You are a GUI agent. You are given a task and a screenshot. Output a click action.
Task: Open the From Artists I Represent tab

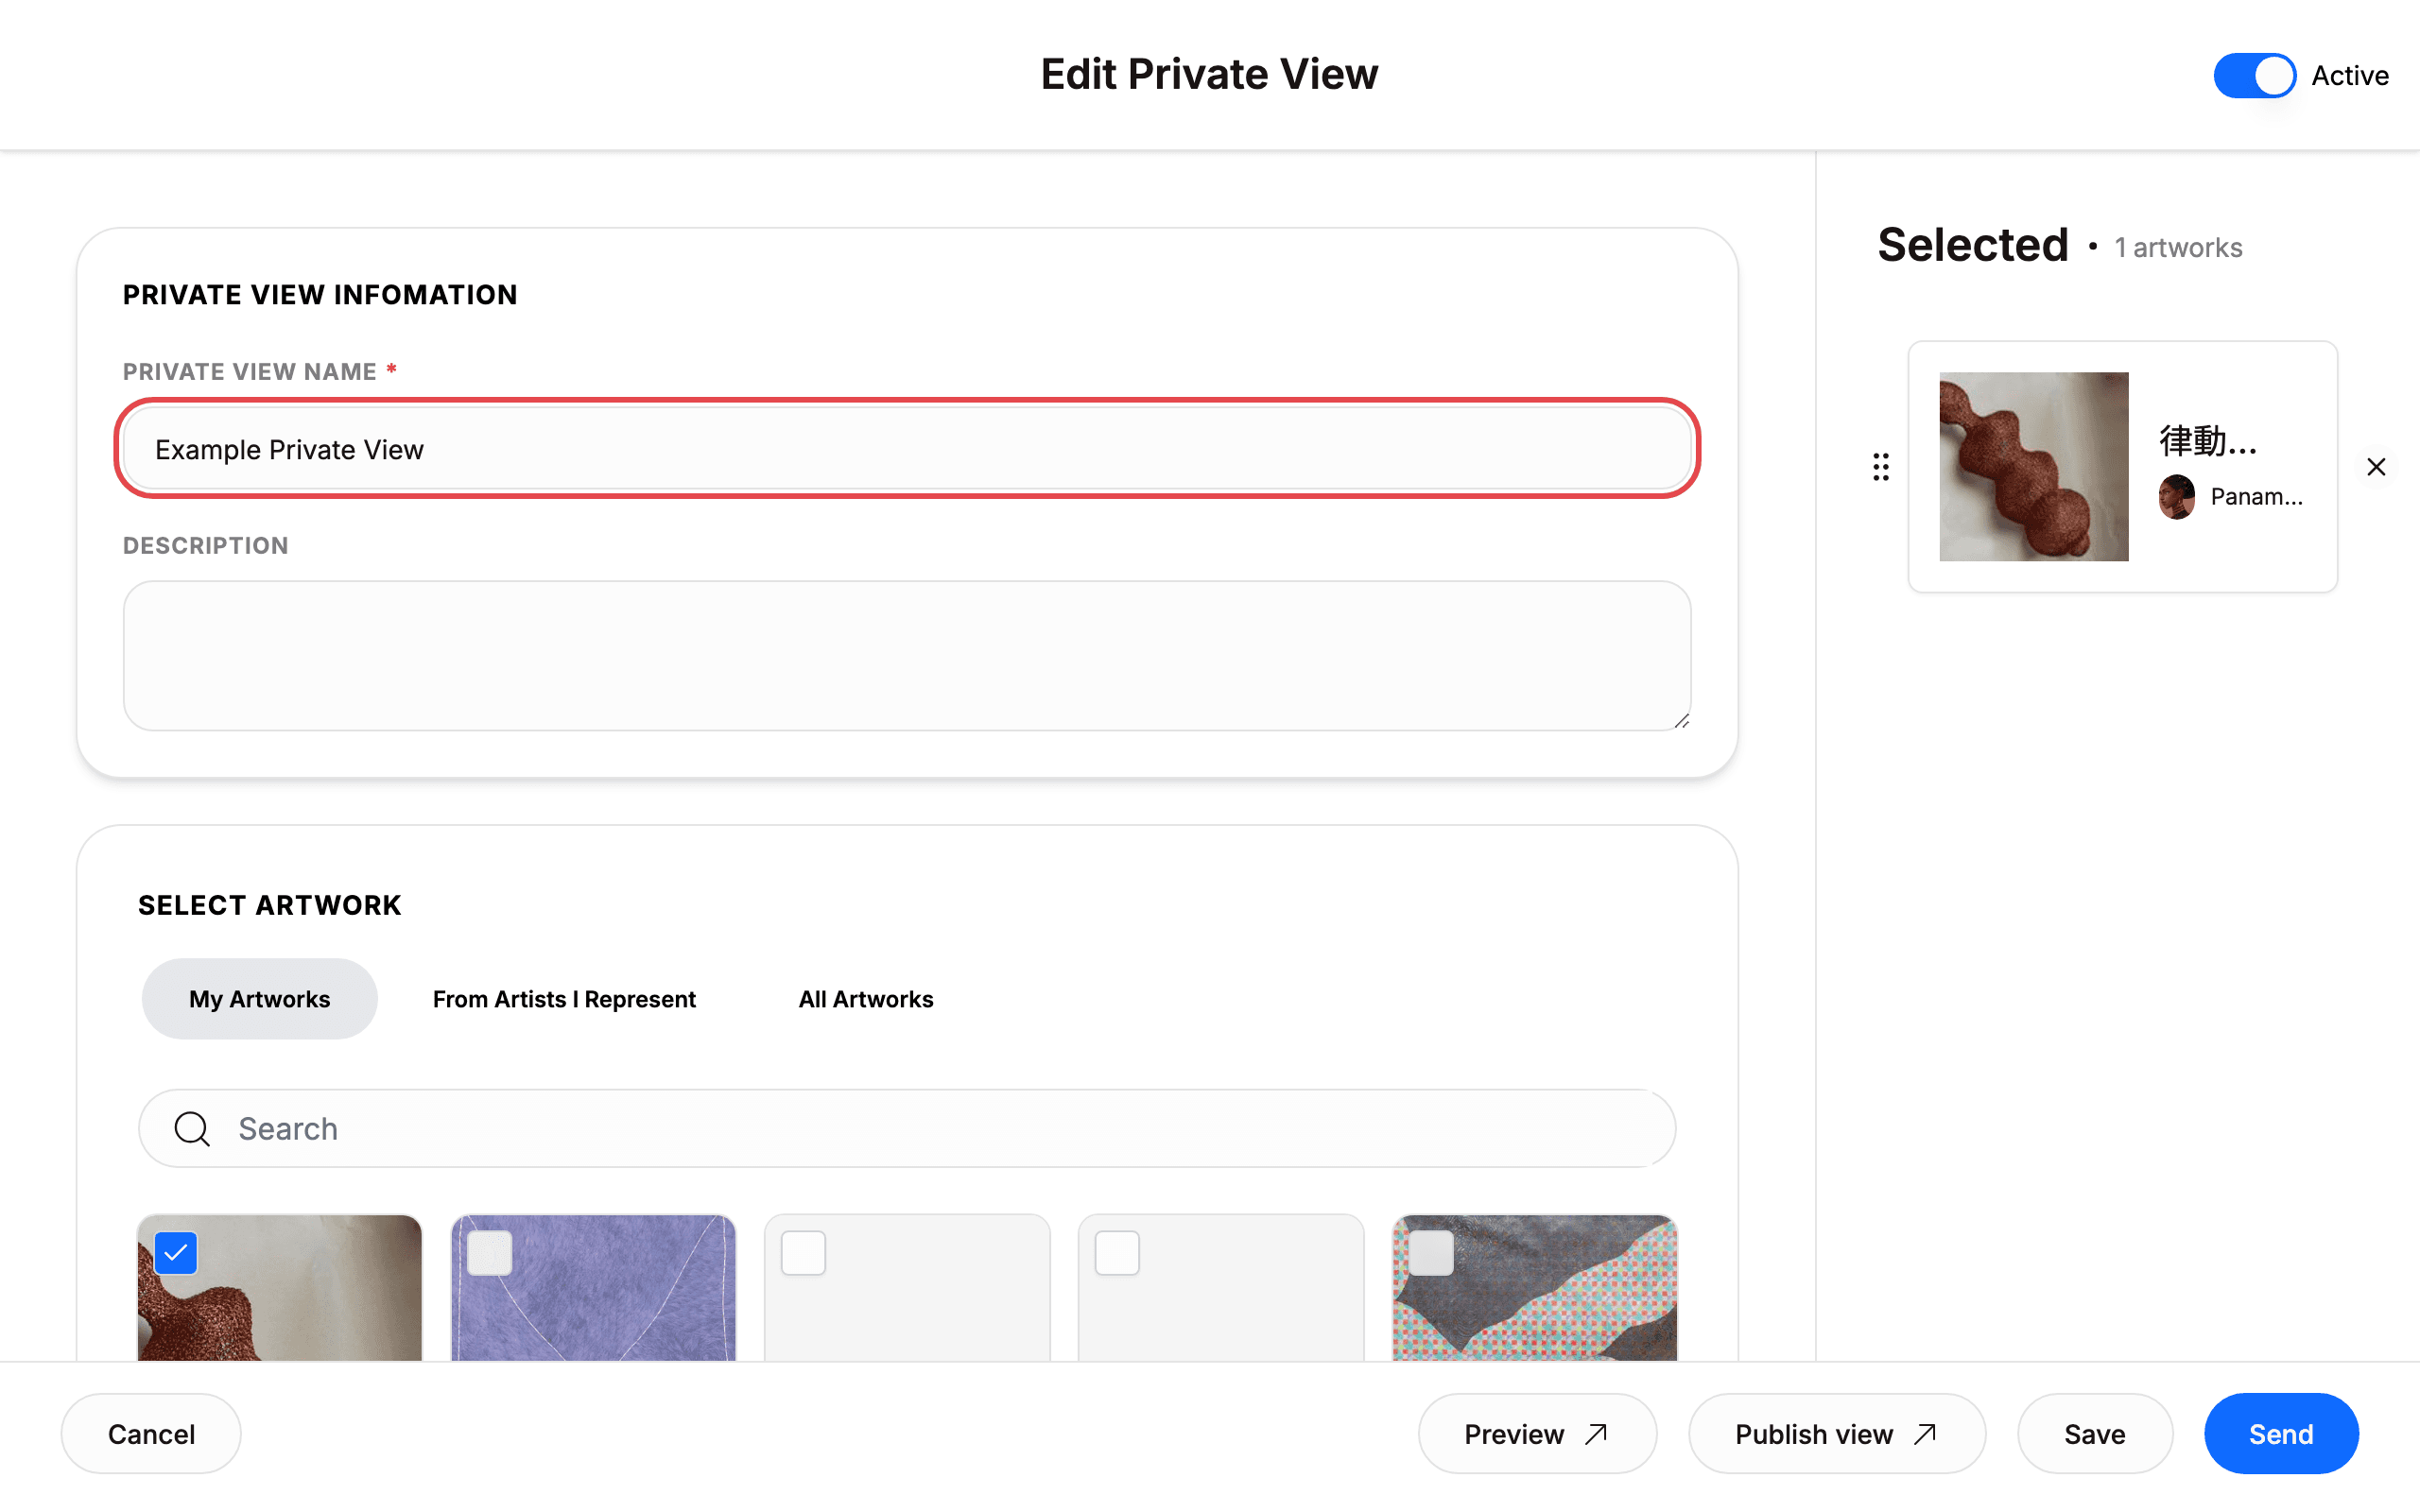(564, 999)
